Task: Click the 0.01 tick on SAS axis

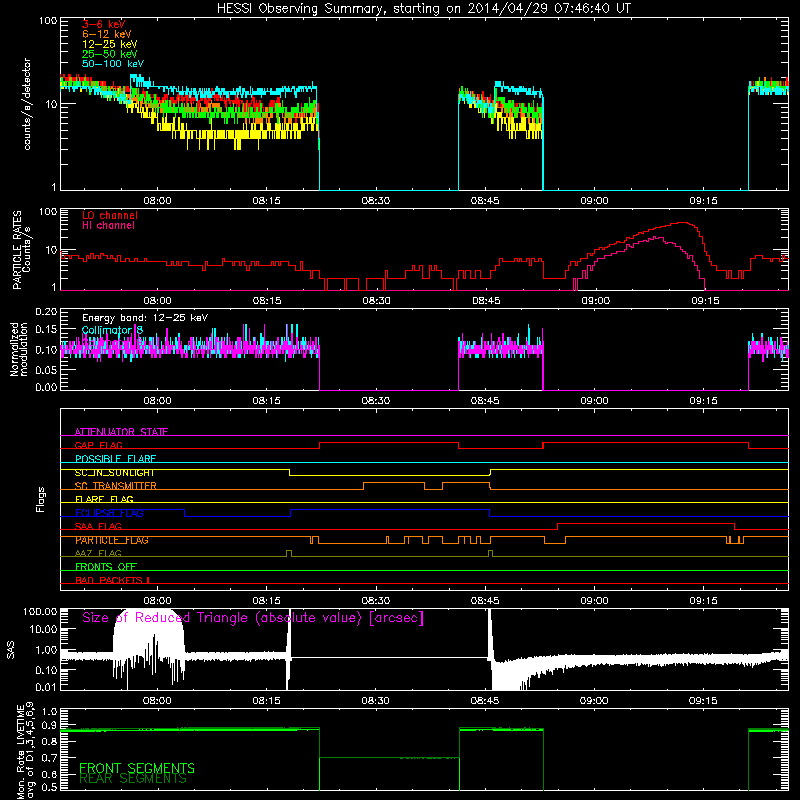Action: point(46,687)
